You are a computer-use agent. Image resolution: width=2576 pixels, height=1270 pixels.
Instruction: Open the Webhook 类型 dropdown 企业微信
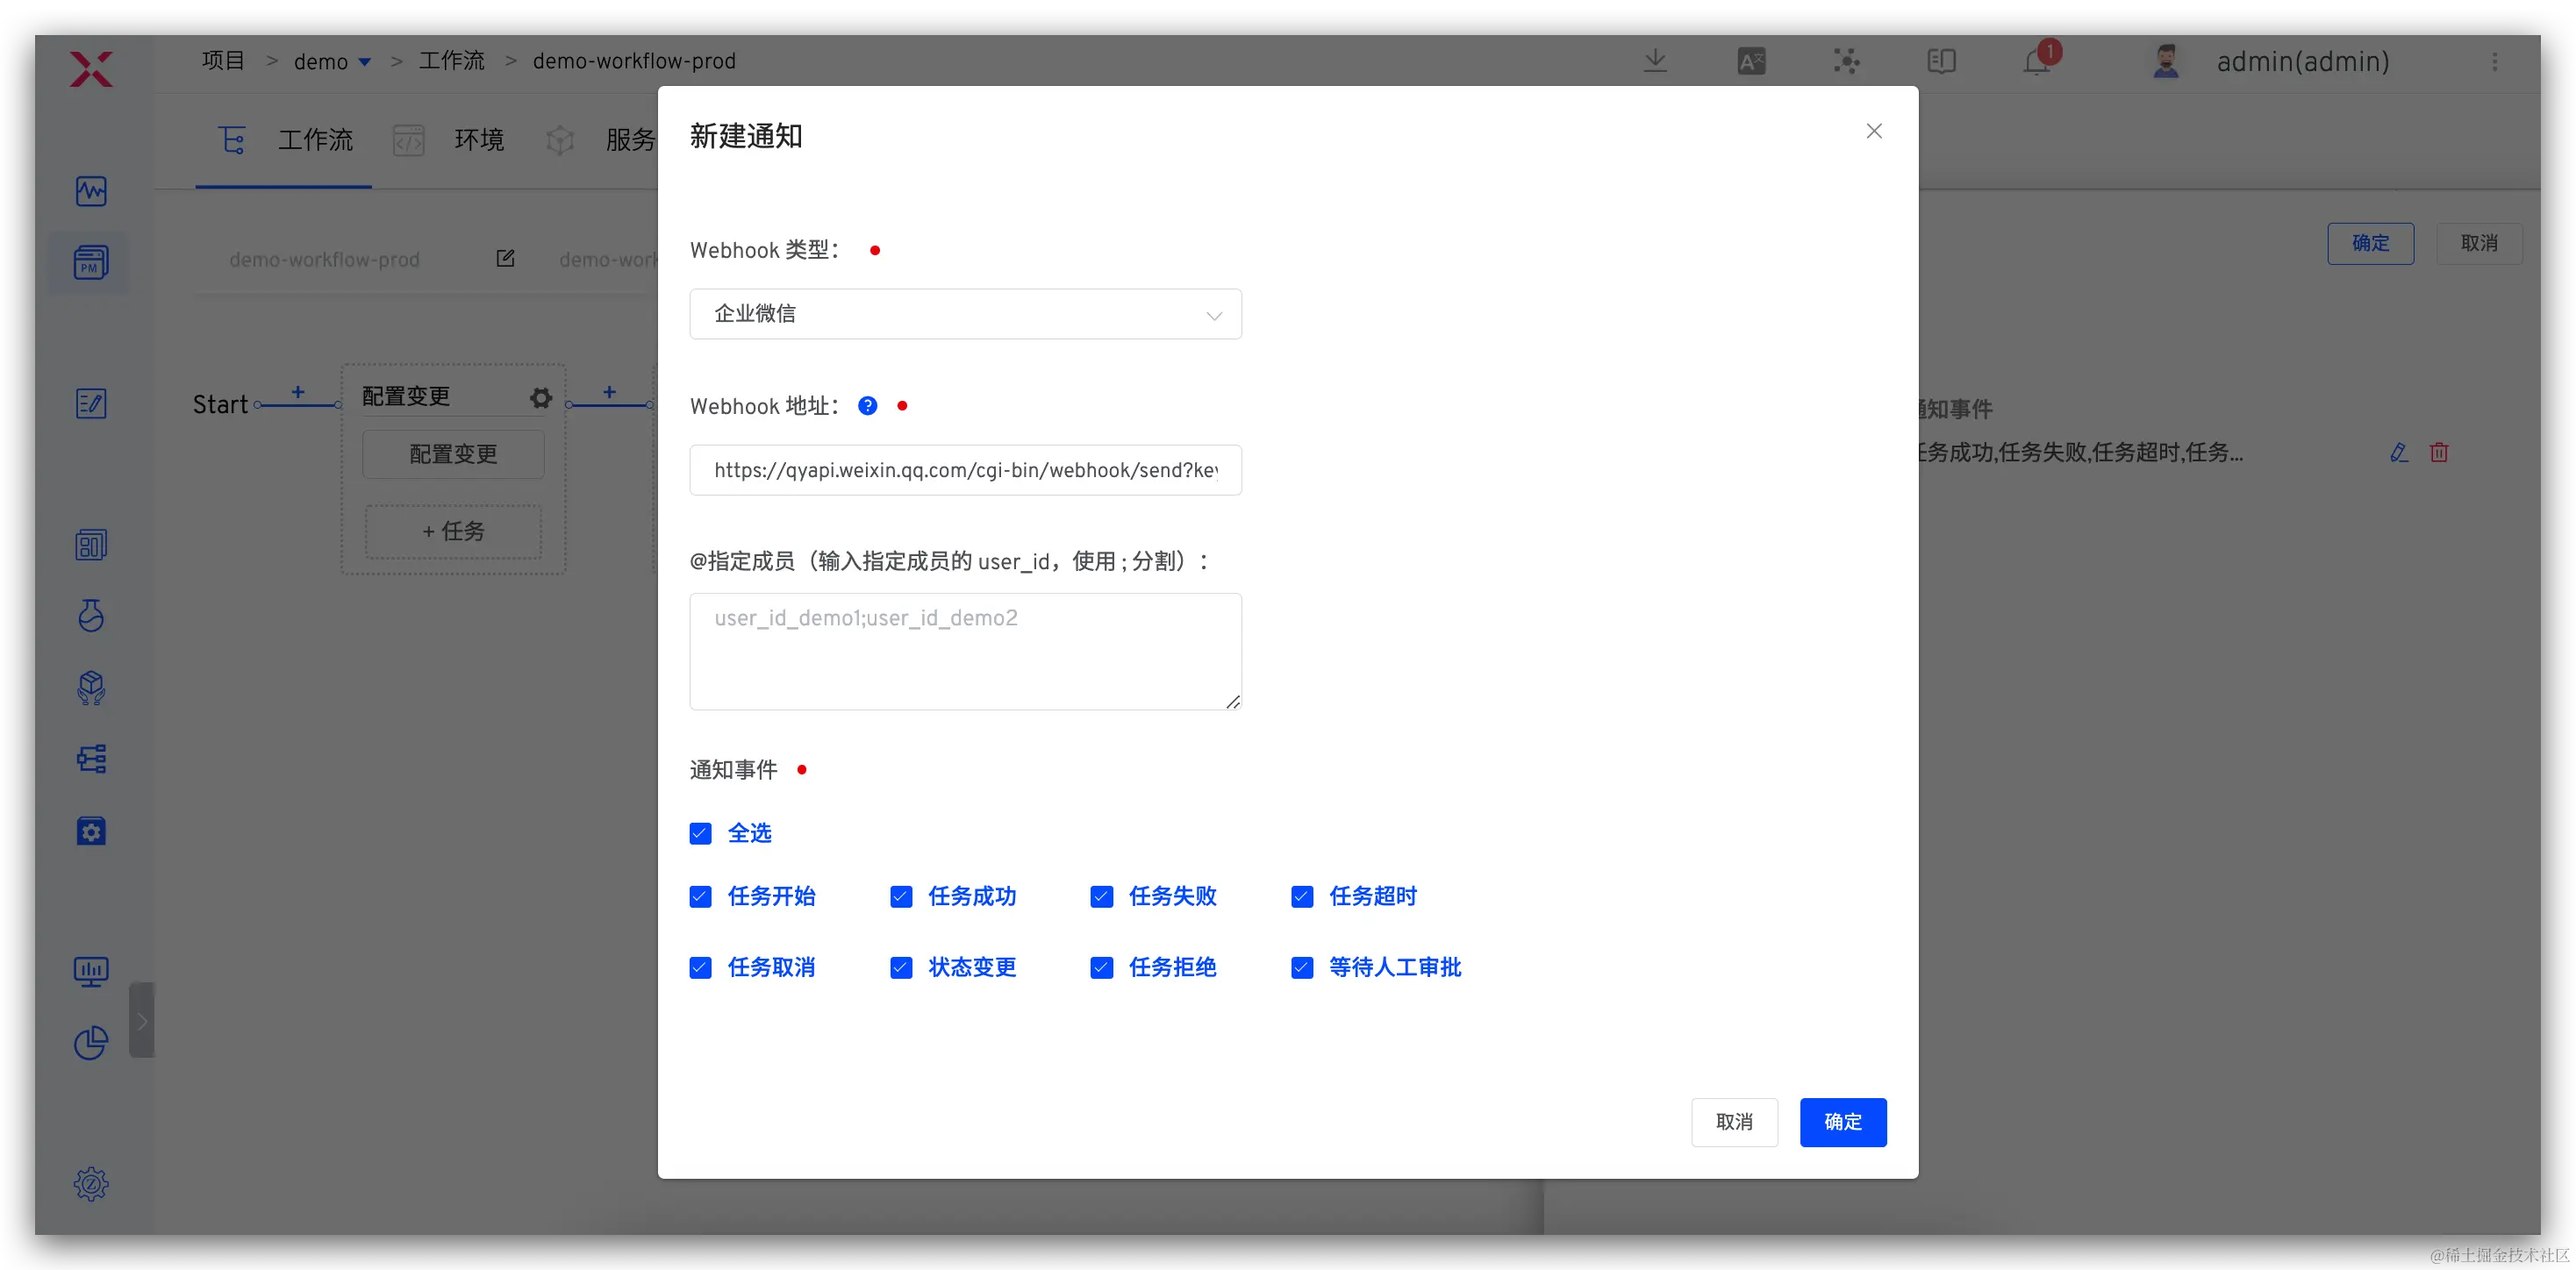[965, 314]
